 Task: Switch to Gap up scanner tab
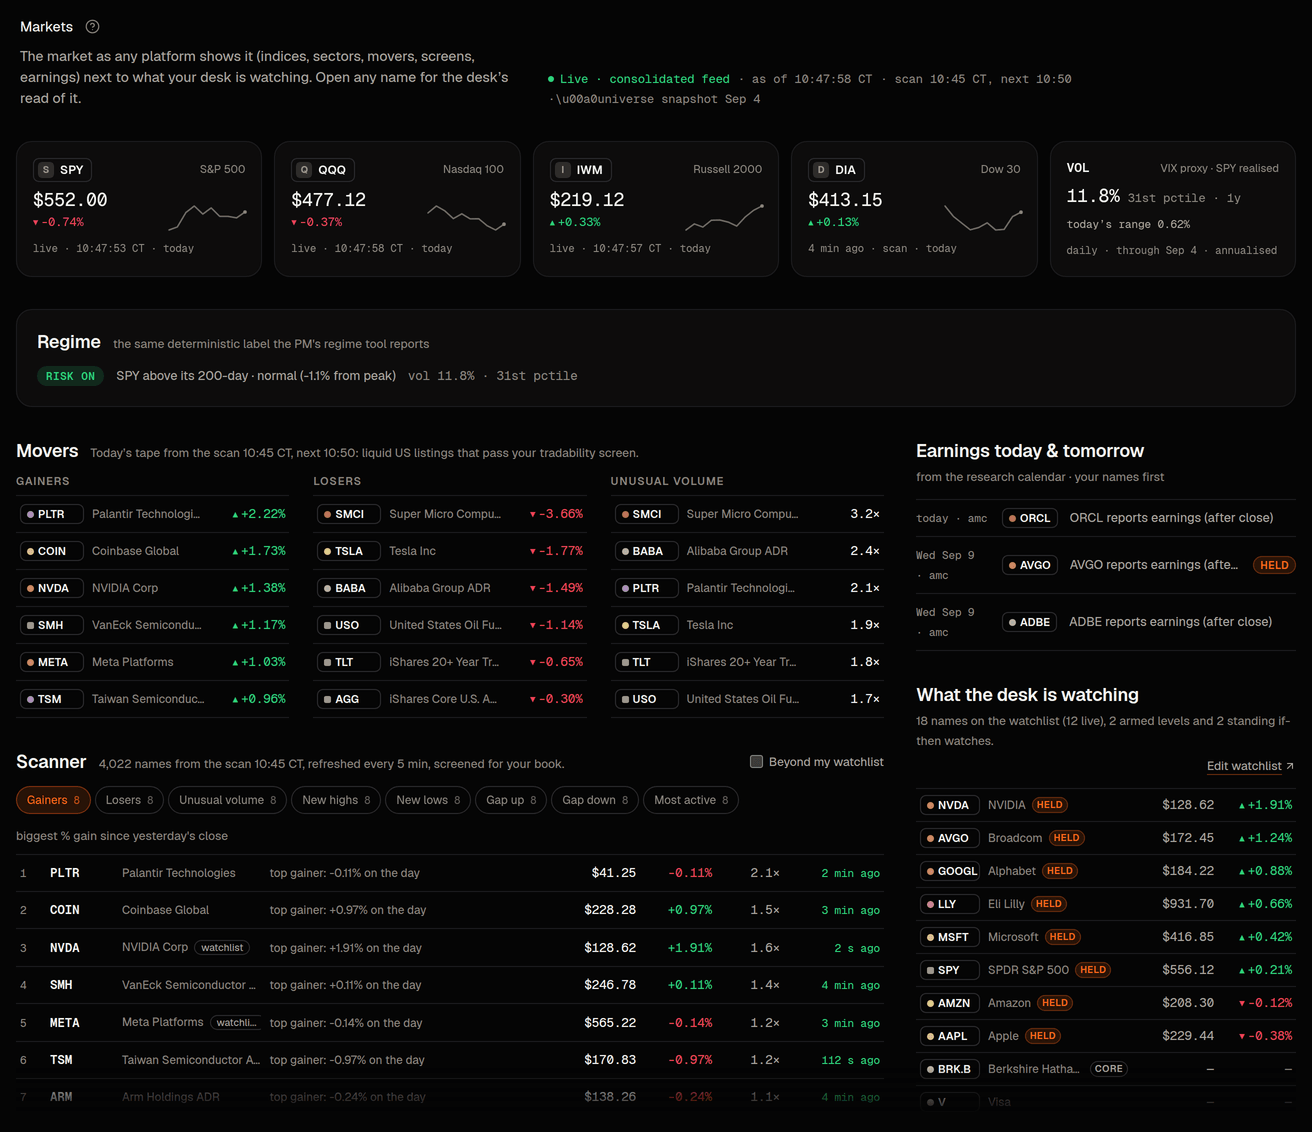click(x=511, y=800)
